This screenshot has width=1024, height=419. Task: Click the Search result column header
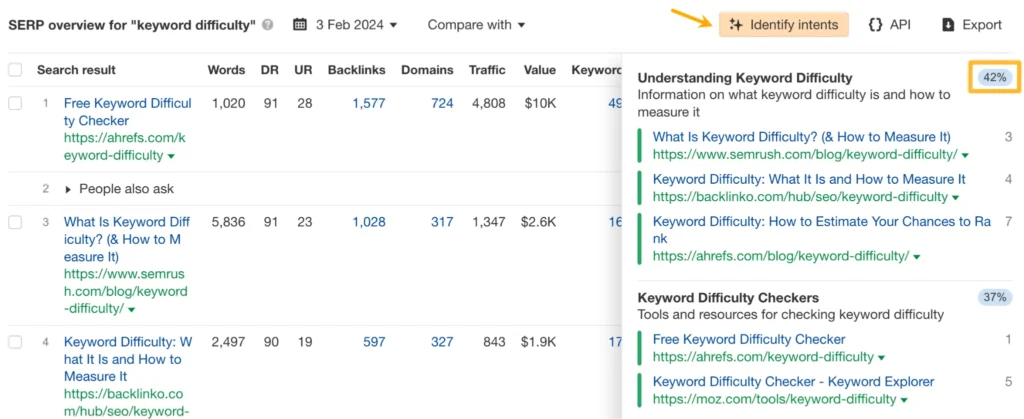[76, 70]
